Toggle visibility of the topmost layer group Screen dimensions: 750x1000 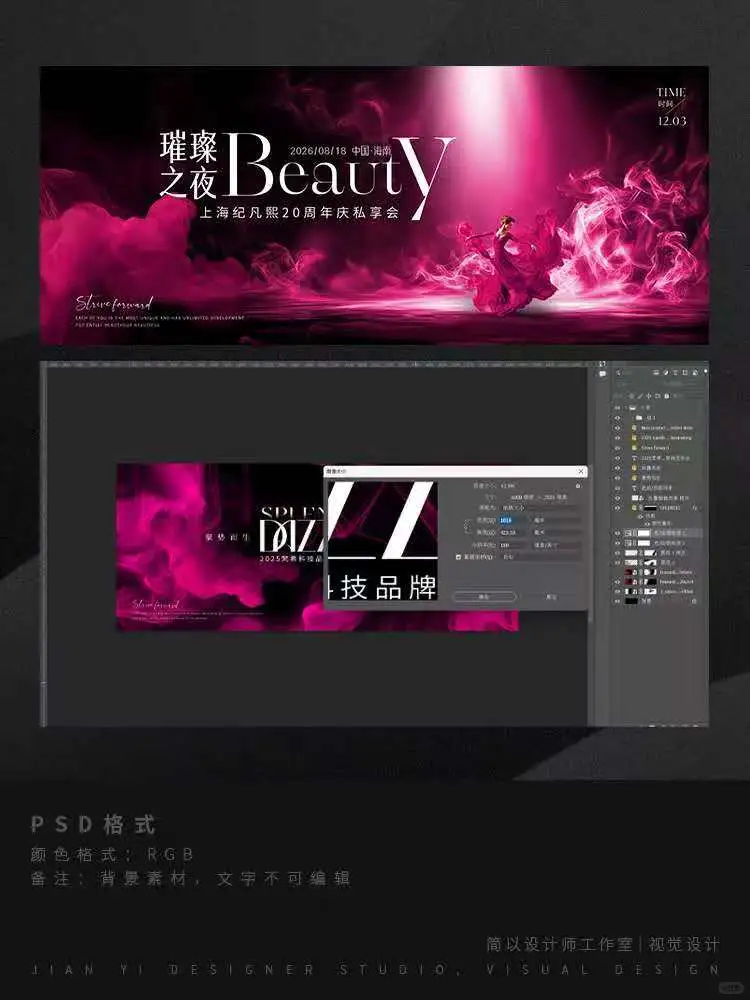[617, 408]
